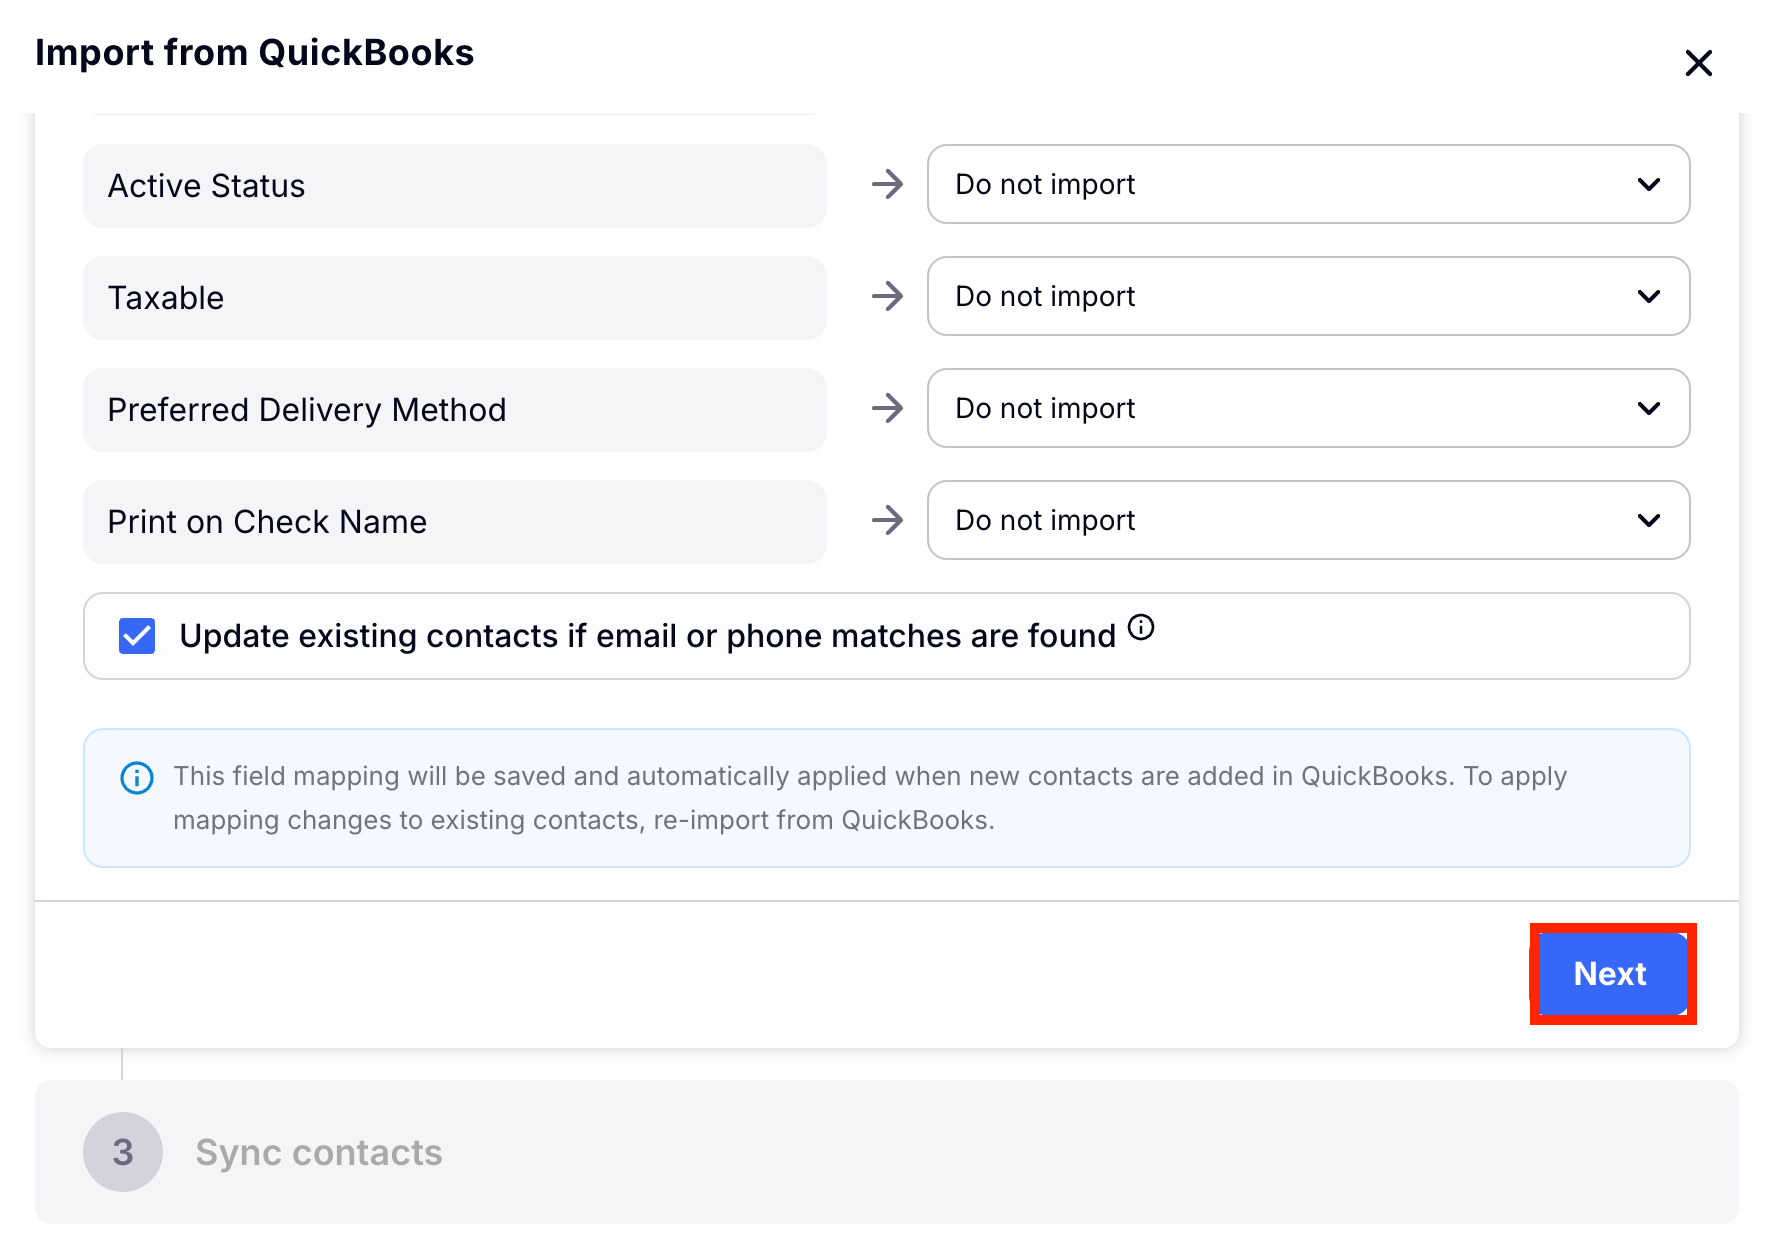Close the Import from QuickBooks dialog
The height and width of the screenshot is (1254, 1780).
(1698, 63)
